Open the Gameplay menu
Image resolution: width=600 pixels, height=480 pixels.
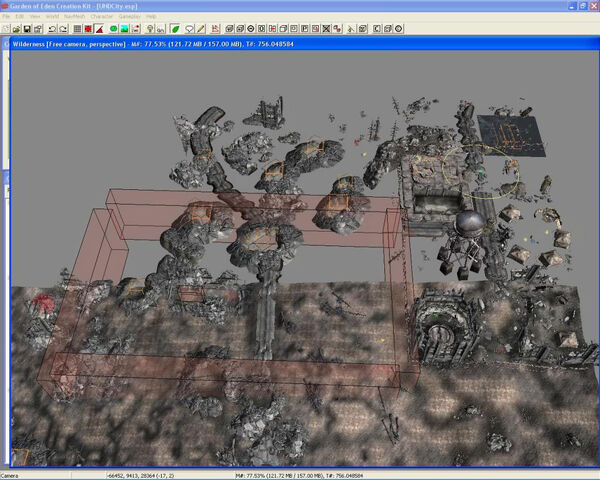pos(130,16)
